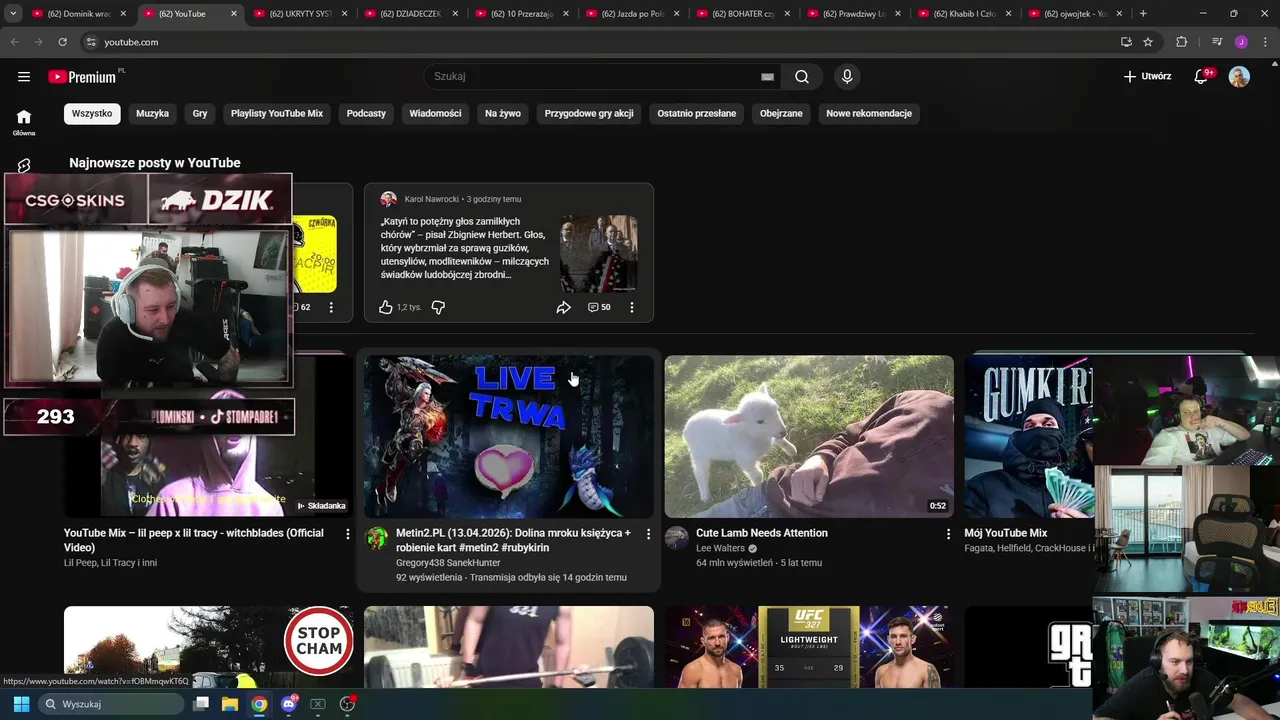Open options menu for Metin2.PL video
Image resolution: width=1280 pixels, height=720 pixels.
(x=648, y=534)
